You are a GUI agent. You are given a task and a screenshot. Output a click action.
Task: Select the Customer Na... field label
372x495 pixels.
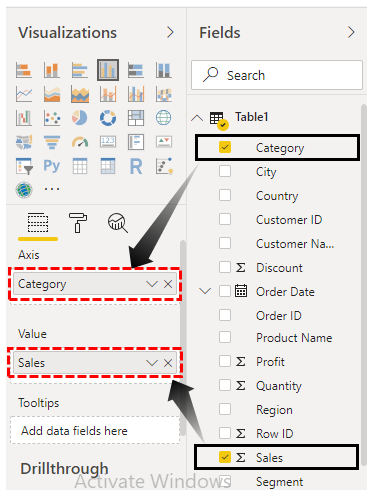(x=295, y=244)
